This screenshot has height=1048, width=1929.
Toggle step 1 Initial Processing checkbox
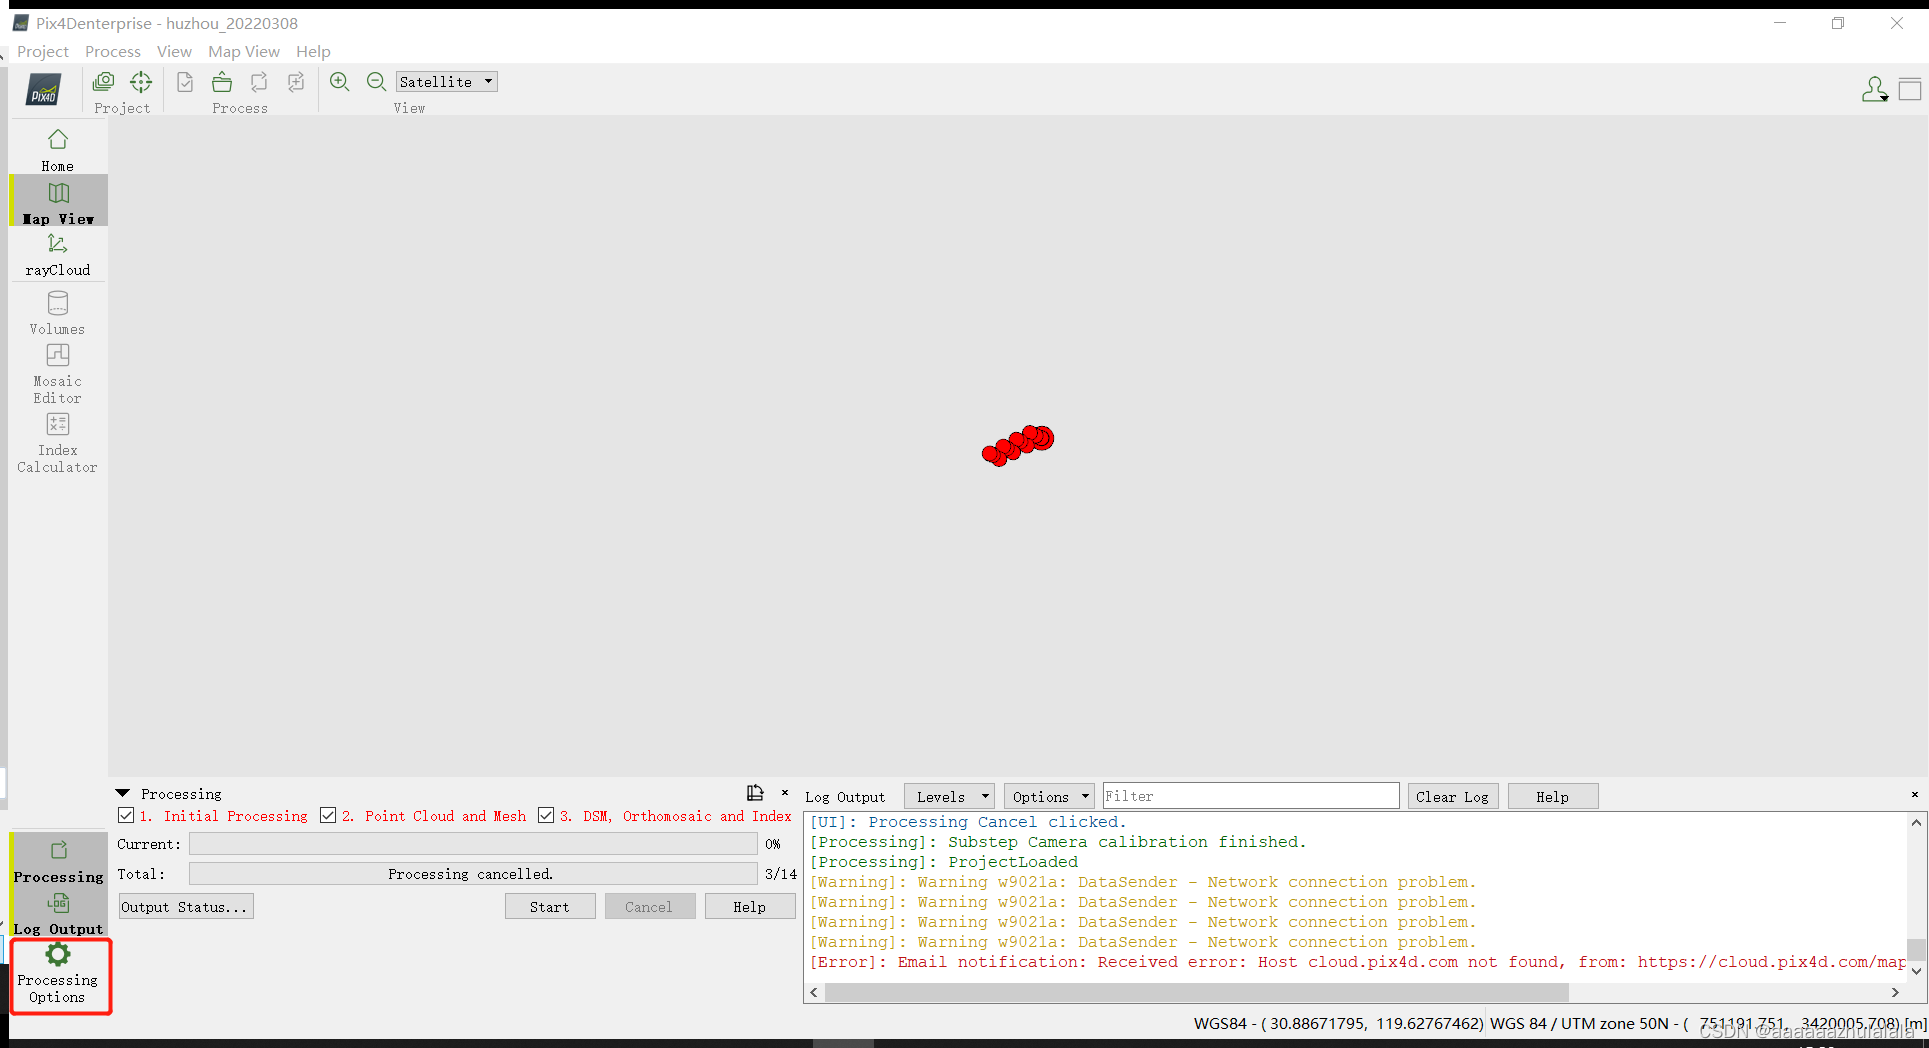(126, 816)
